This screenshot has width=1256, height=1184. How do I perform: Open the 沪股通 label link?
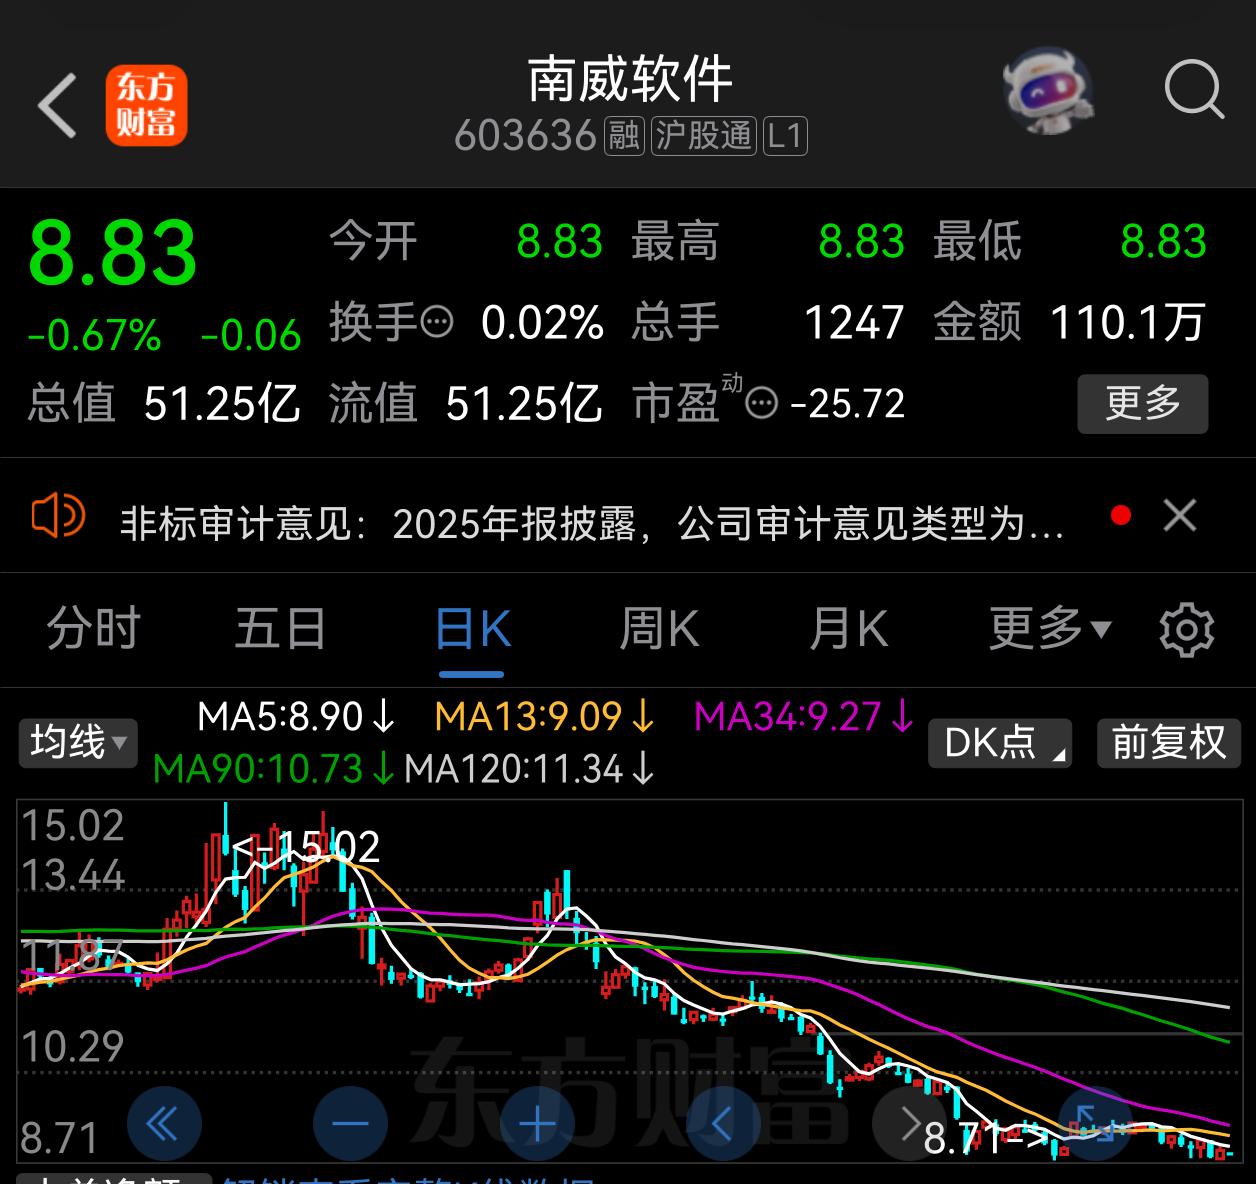703,136
